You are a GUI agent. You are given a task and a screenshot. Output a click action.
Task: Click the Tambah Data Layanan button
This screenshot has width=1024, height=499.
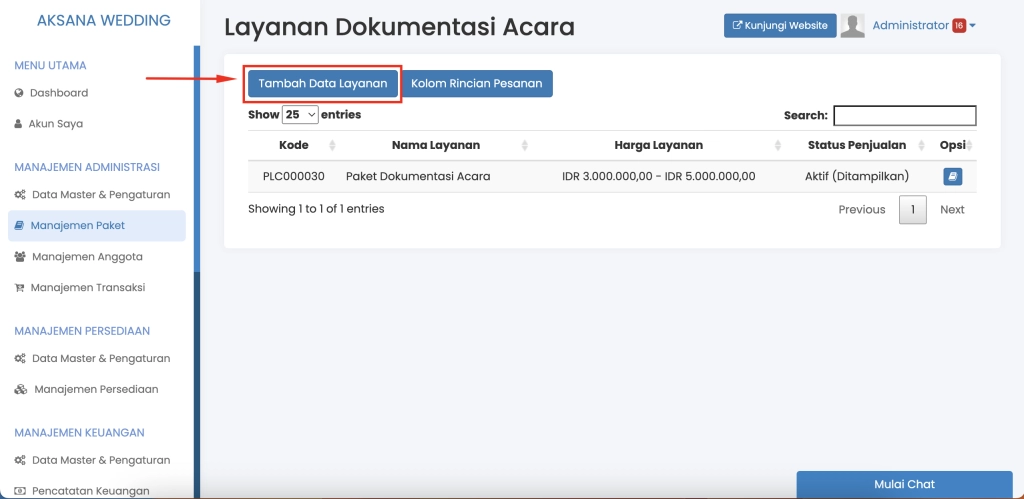[323, 84]
